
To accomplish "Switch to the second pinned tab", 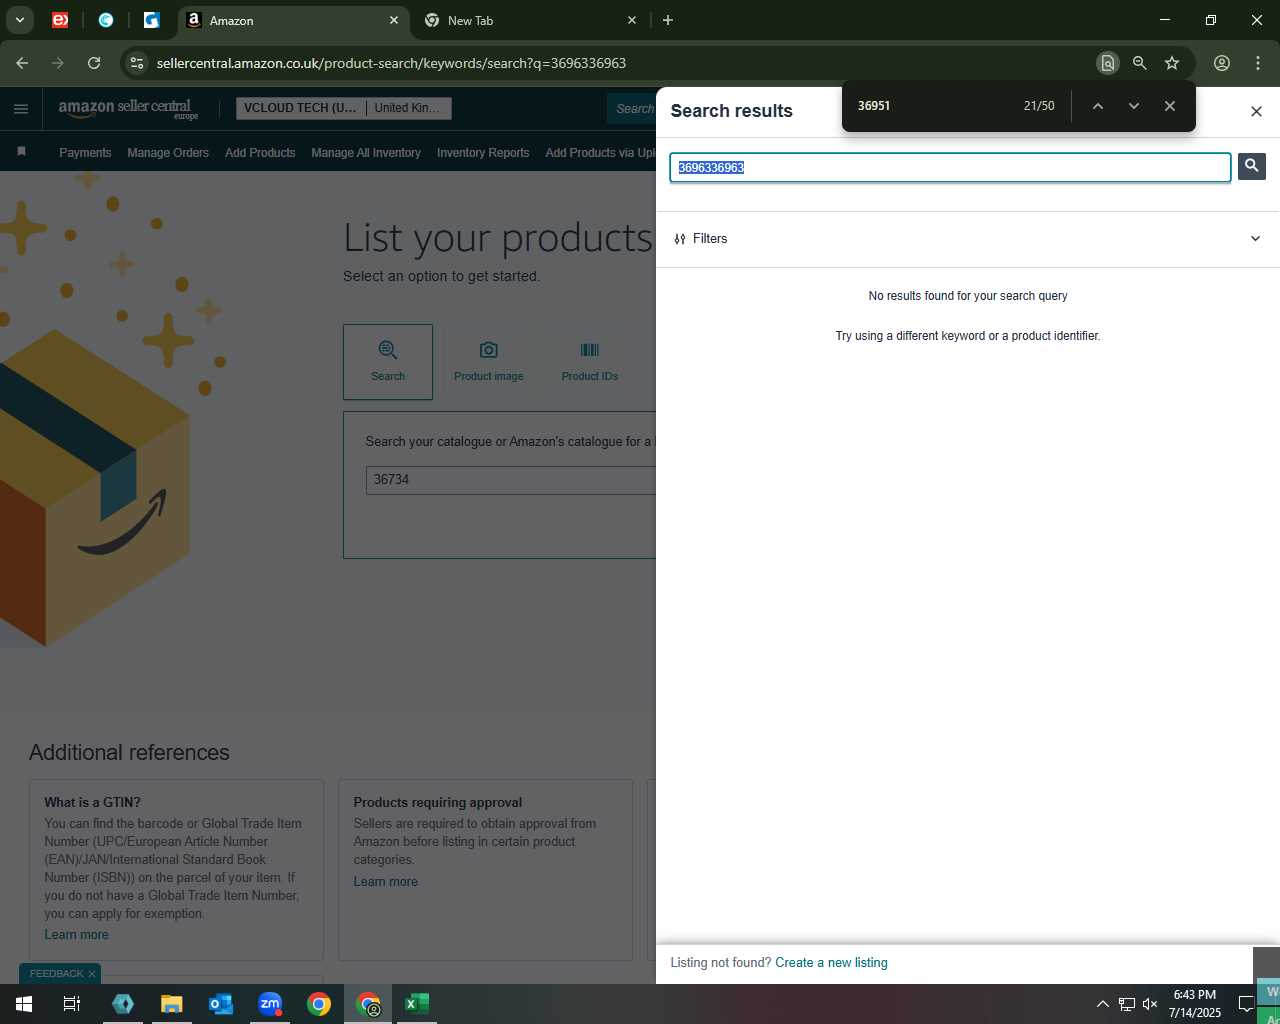I will pyautogui.click(x=106, y=20).
